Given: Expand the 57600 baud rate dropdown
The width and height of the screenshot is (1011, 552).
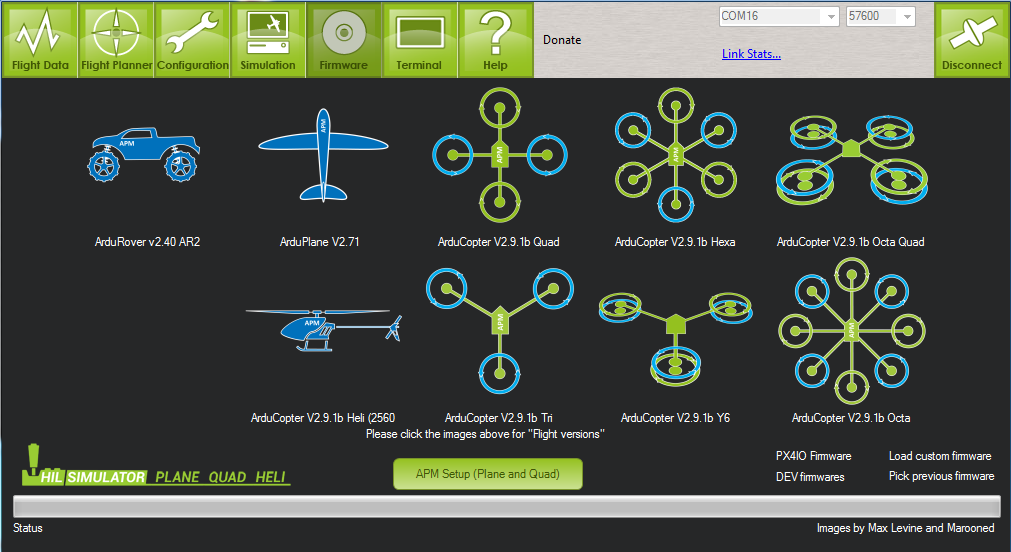Looking at the screenshot, I should (x=879, y=17).
